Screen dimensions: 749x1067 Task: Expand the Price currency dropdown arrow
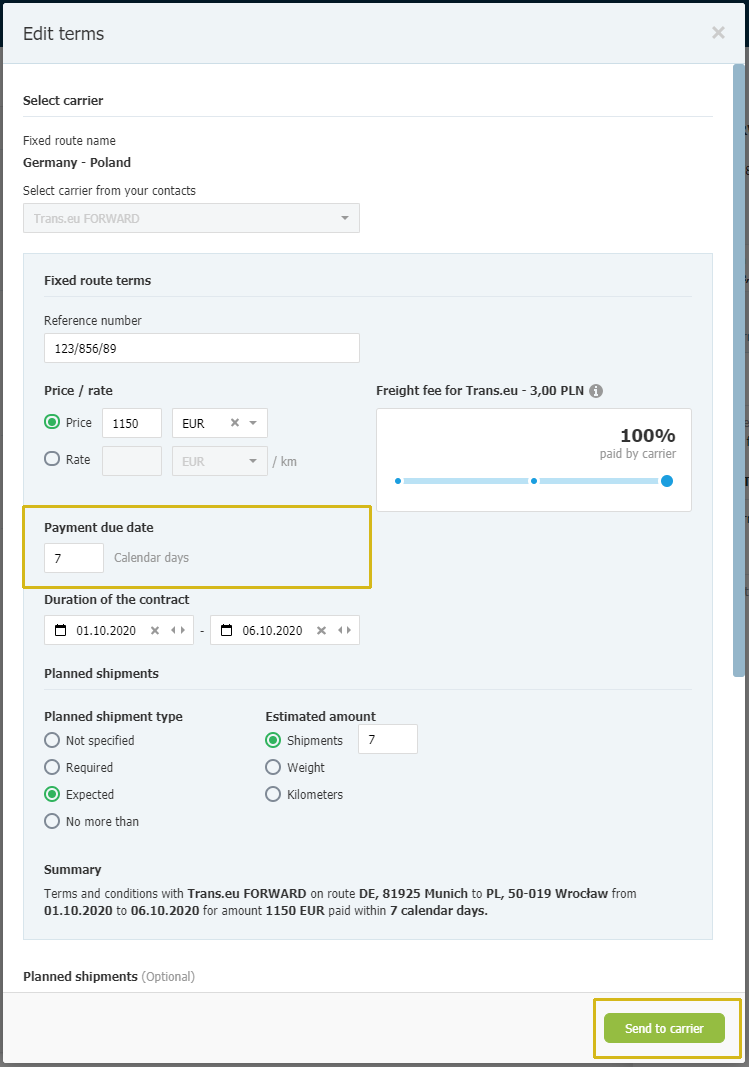coord(253,423)
